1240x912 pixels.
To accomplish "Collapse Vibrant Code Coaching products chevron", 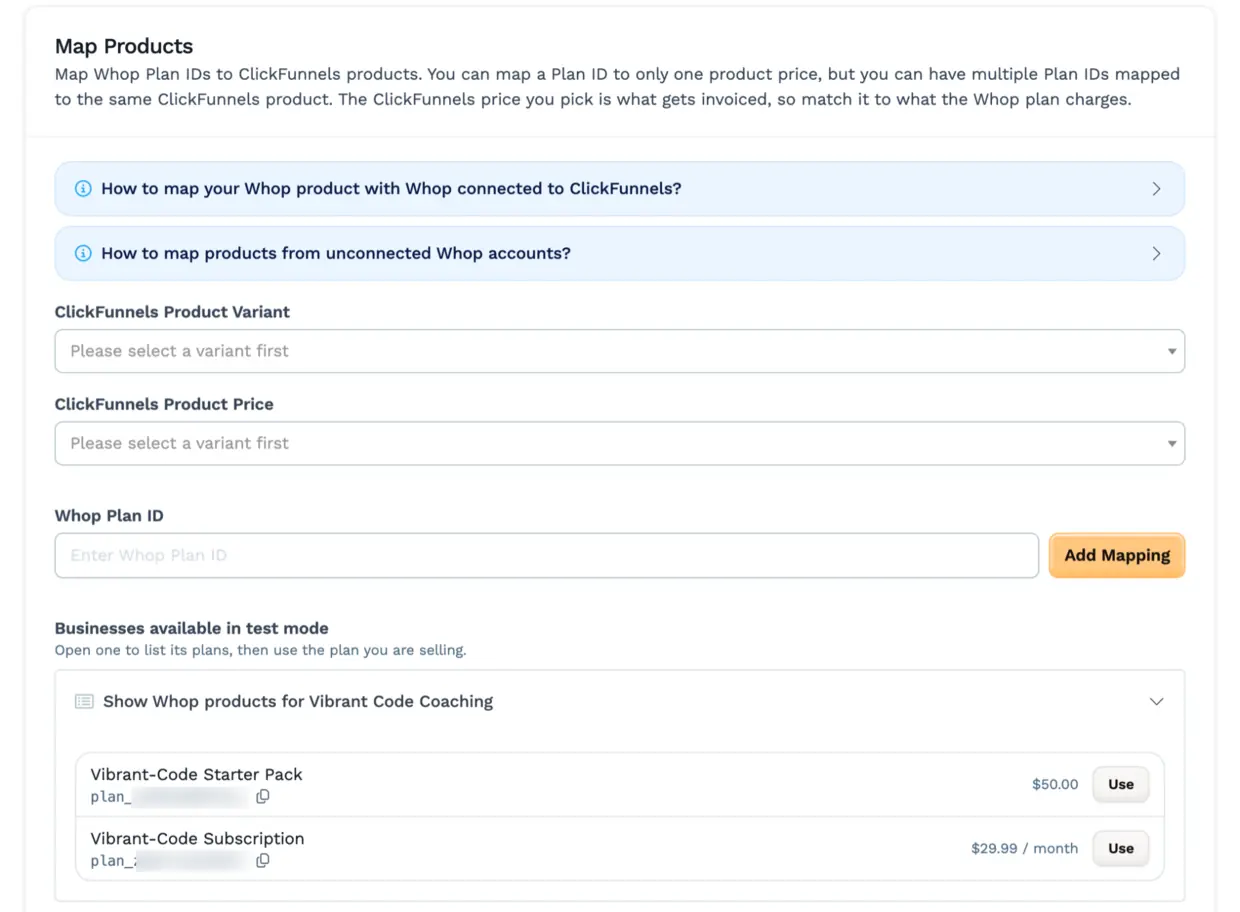I will [1156, 702].
